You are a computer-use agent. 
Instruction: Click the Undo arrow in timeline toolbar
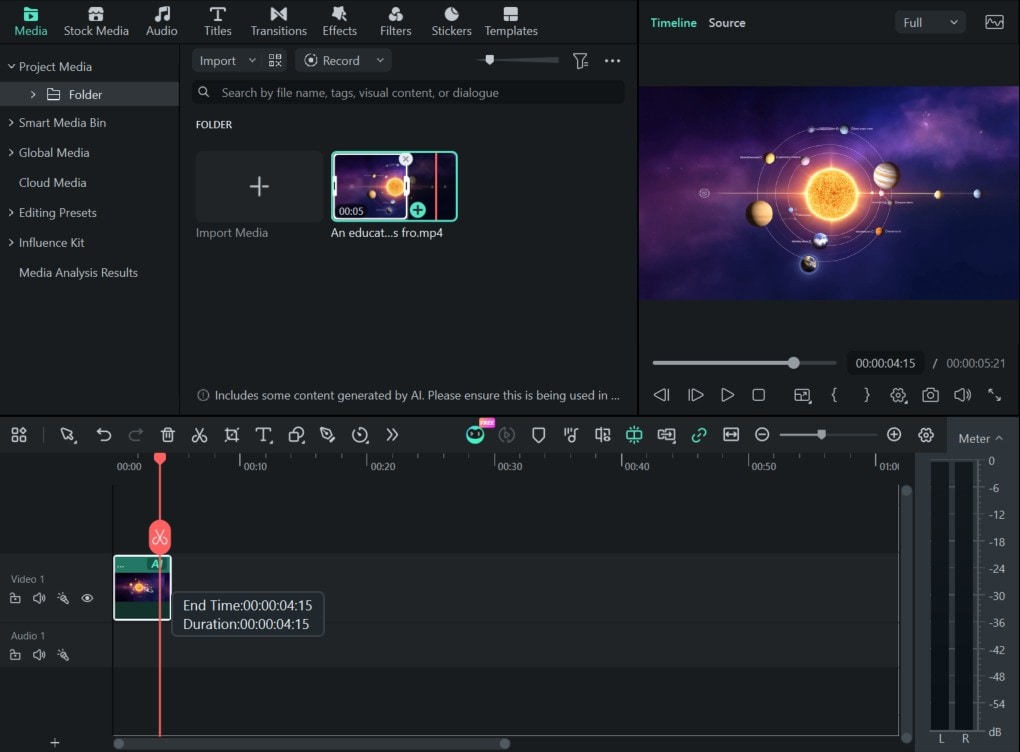point(103,435)
